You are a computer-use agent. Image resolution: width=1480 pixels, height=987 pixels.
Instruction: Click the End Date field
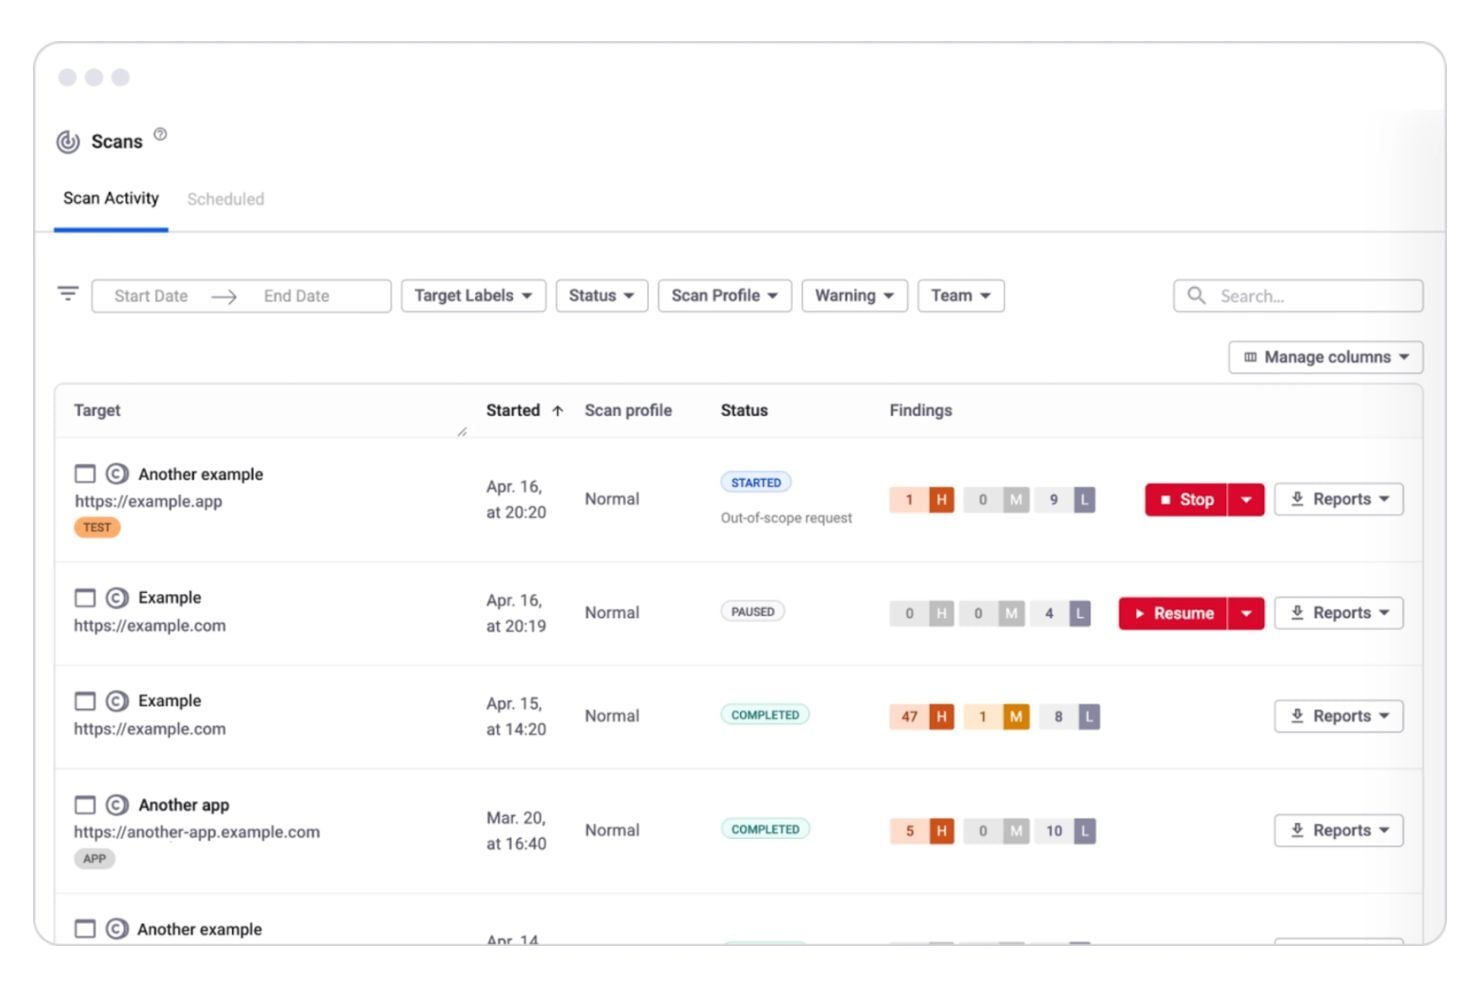pyautogui.click(x=296, y=296)
